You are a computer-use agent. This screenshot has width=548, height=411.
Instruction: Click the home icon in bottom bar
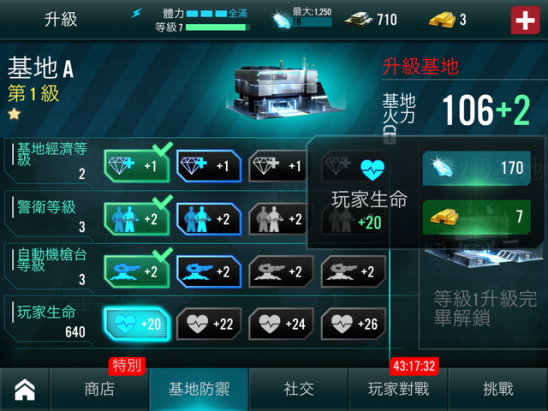[24, 389]
